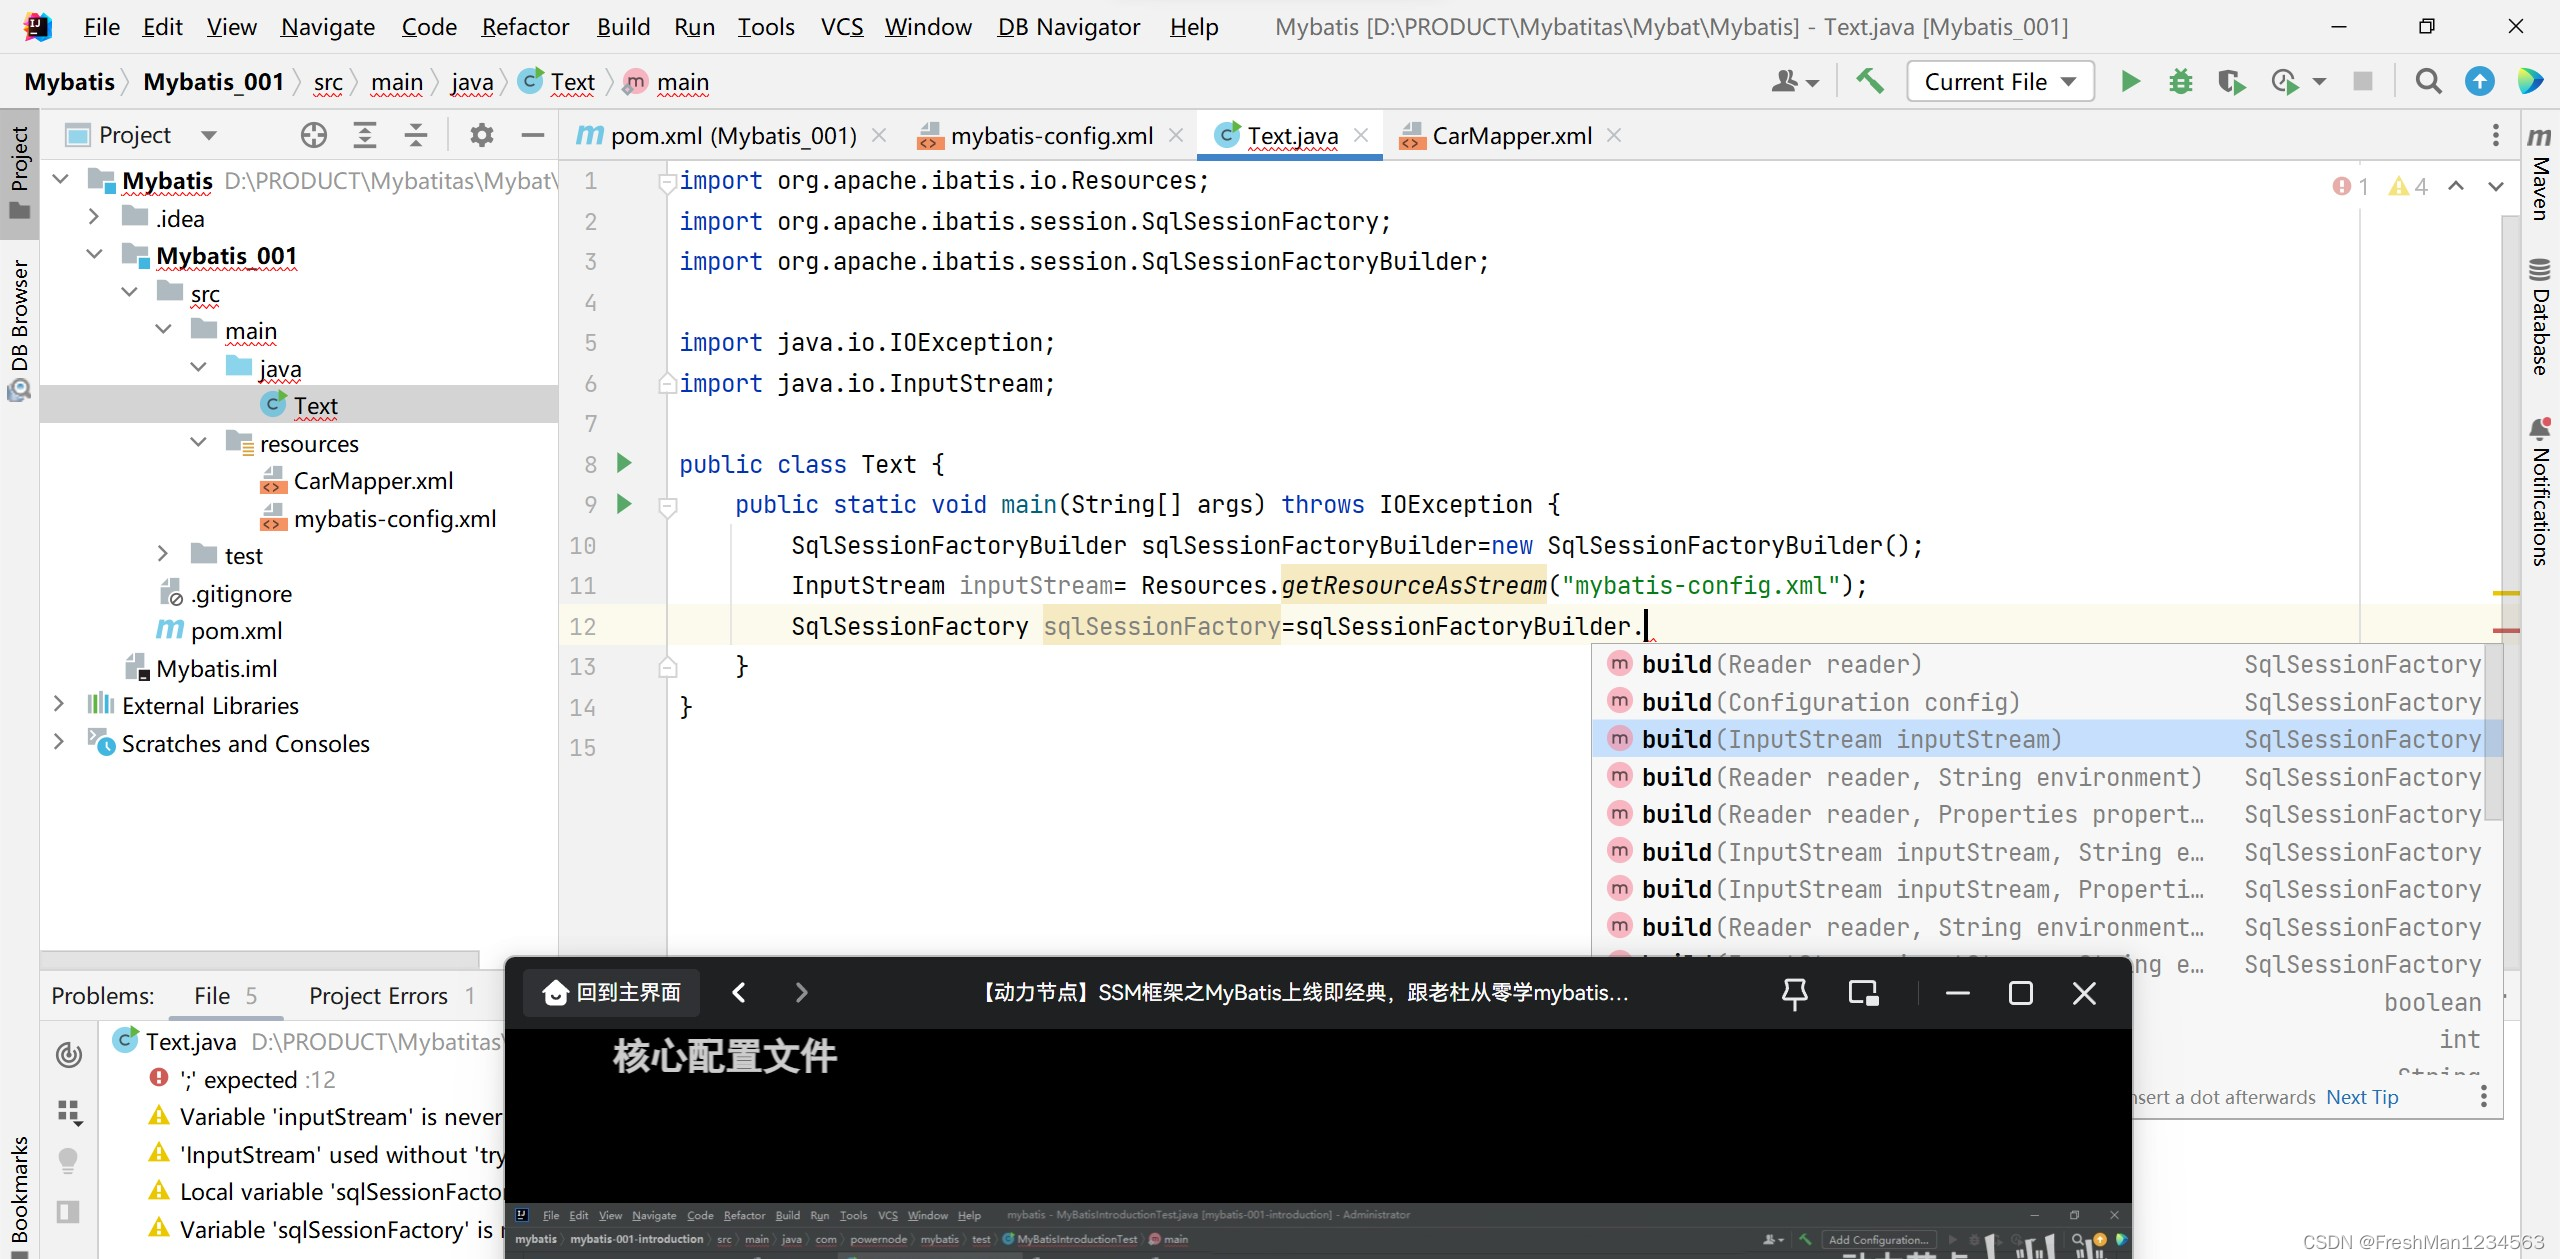Click the green Run button in toolbar
2560x1259 pixels.
point(2130,82)
